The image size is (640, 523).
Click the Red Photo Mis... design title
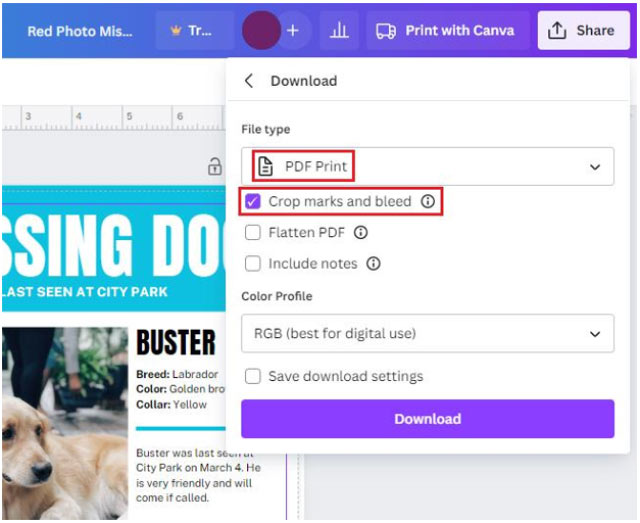[x=79, y=31]
